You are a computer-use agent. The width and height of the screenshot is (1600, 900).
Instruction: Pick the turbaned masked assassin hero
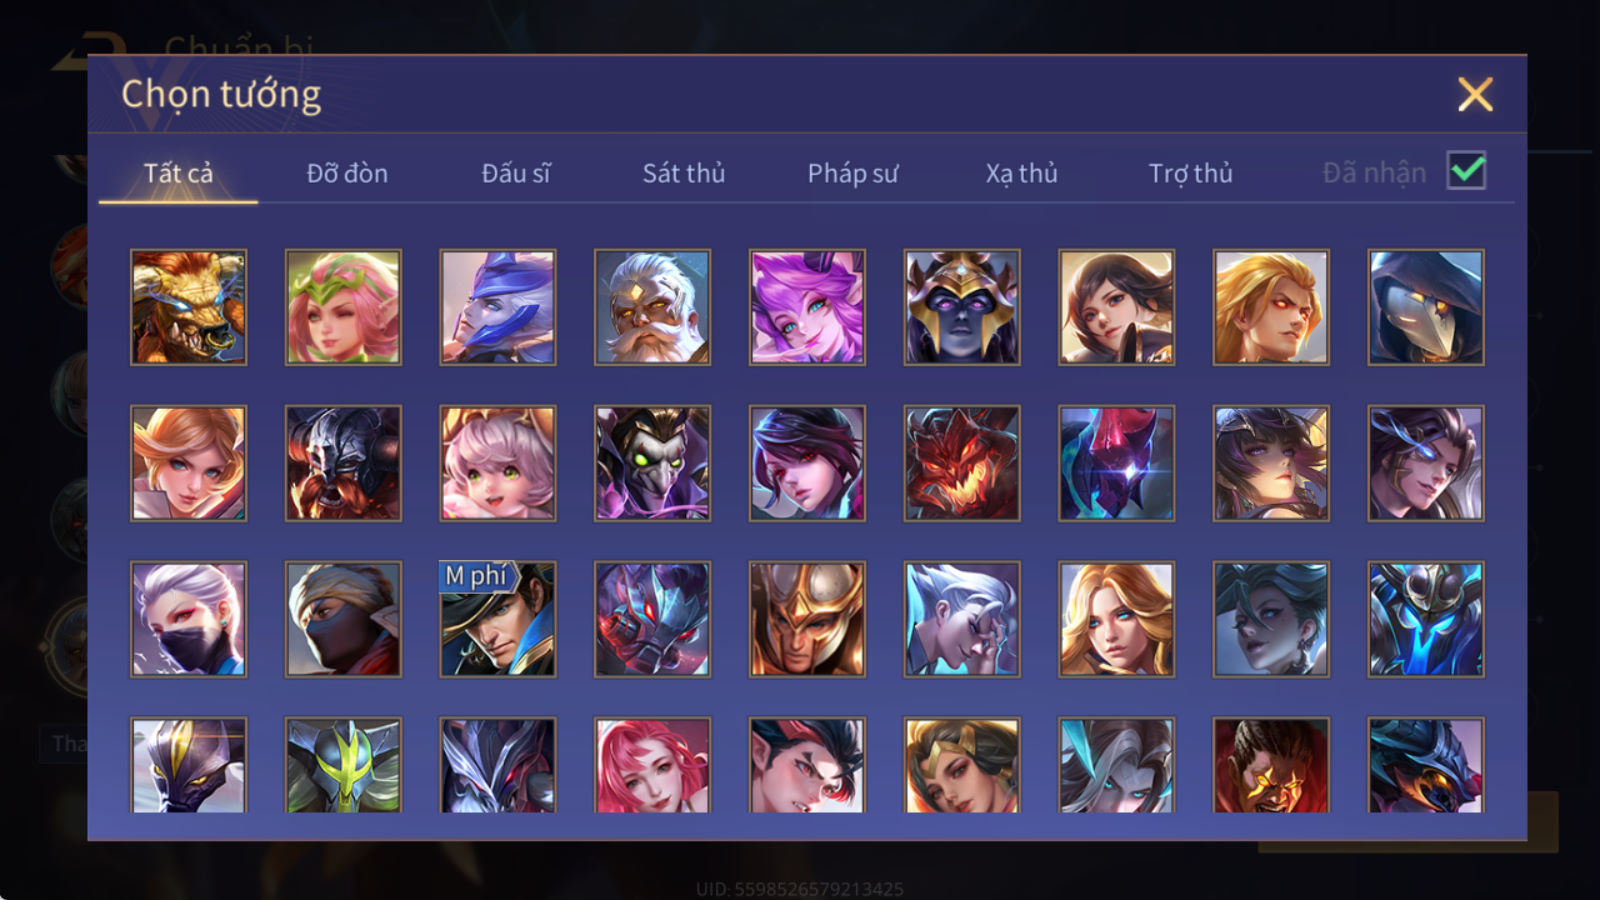343,619
